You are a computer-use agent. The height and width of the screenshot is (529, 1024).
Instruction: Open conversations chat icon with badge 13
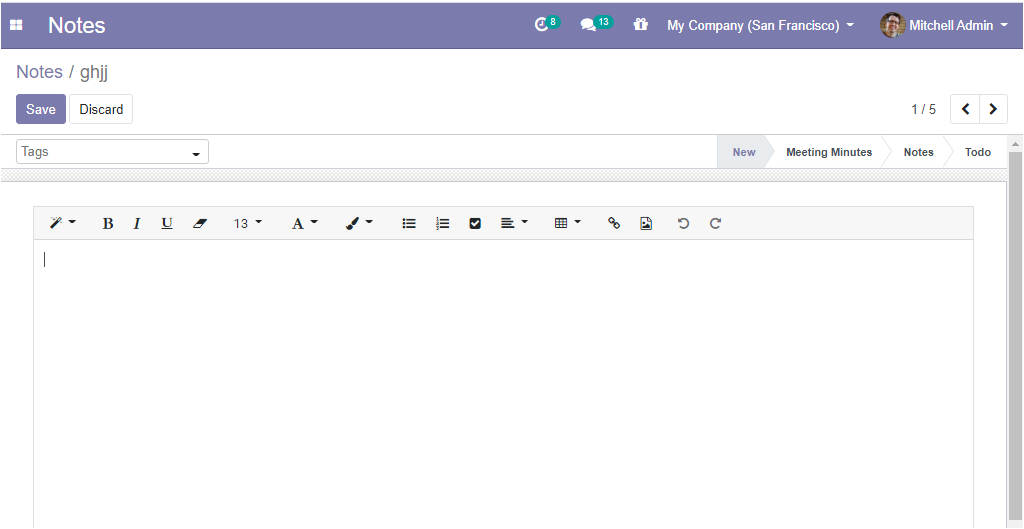595,24
